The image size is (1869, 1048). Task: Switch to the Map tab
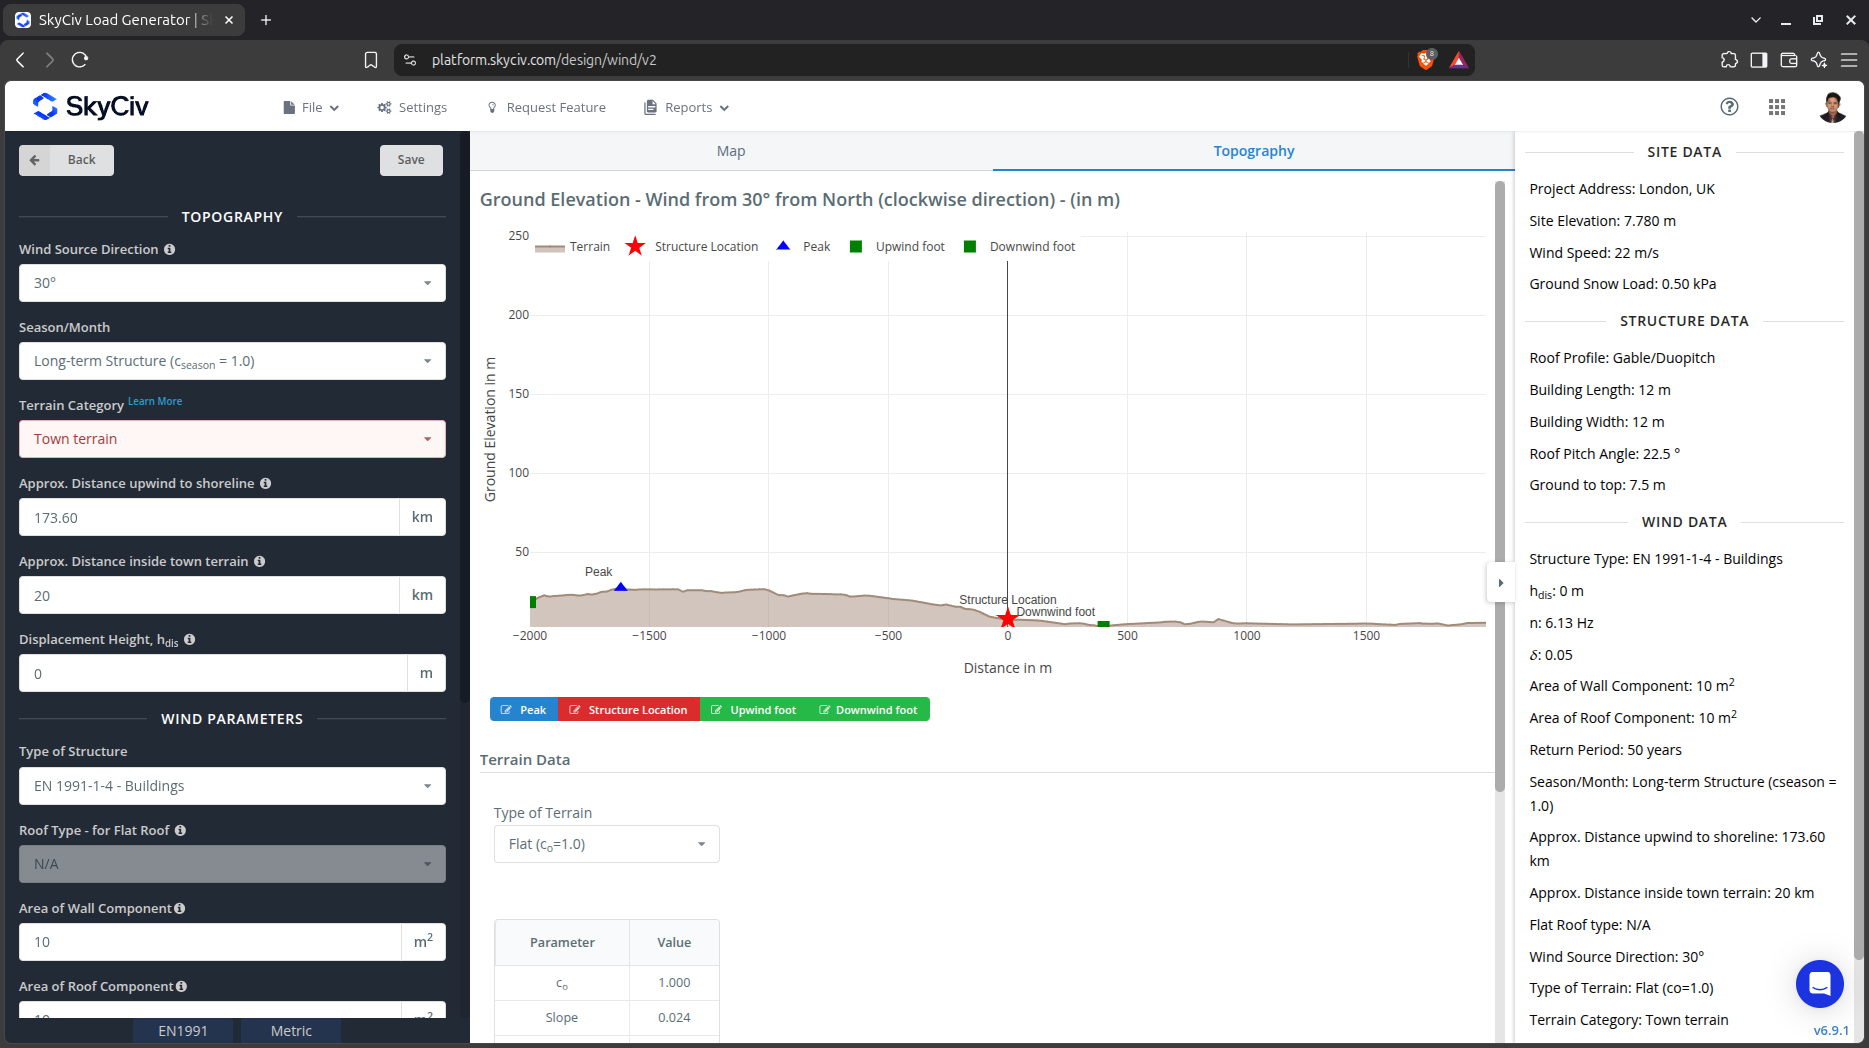click(731, 151)
